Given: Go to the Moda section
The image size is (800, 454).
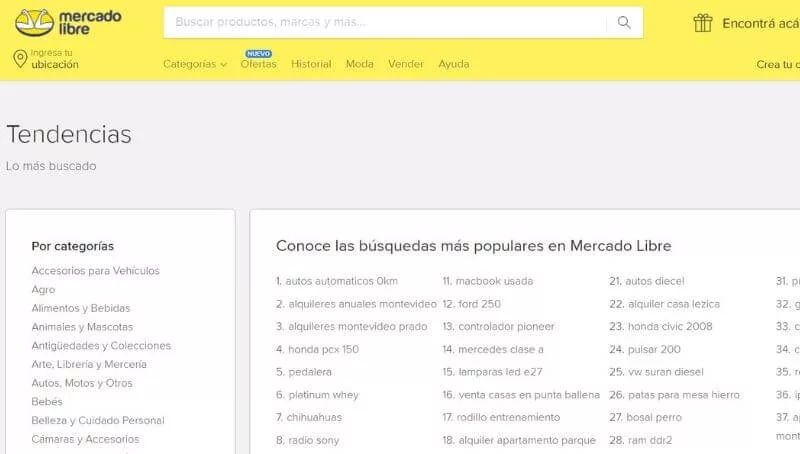Looking at the screenshot, I should [x=359, y=64].
